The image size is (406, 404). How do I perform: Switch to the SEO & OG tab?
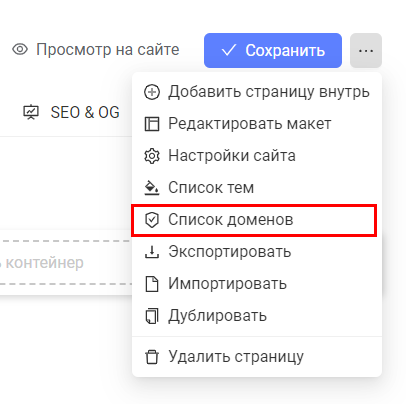[x=71, y=112]
